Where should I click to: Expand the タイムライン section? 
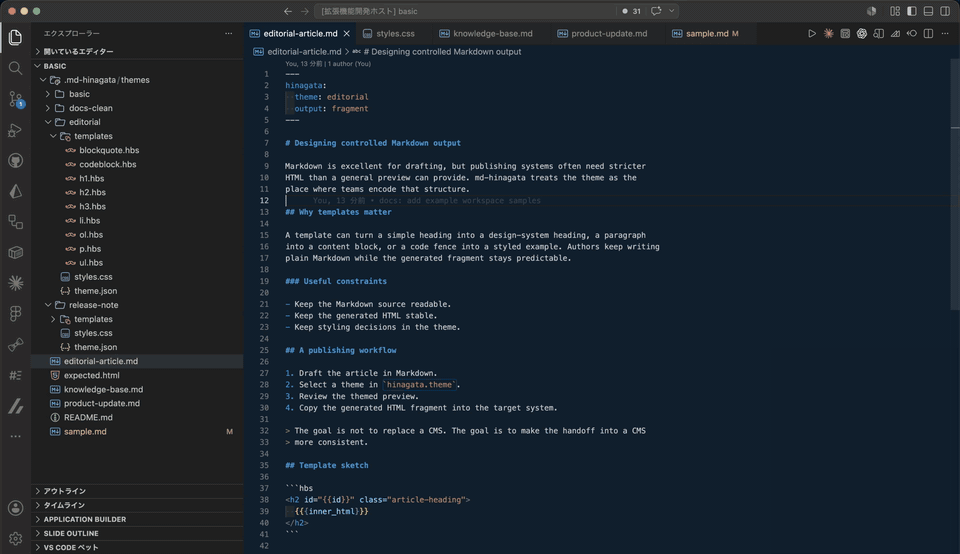click(137, 505)
